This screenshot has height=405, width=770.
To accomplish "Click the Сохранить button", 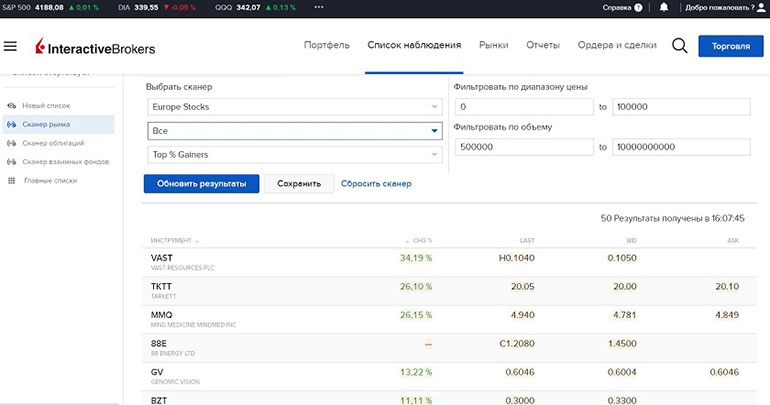I will click(x=299, y=184).
